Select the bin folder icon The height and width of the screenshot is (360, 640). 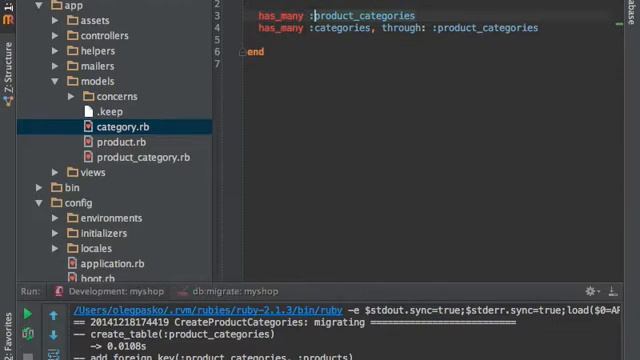click(x=57, y=187)
